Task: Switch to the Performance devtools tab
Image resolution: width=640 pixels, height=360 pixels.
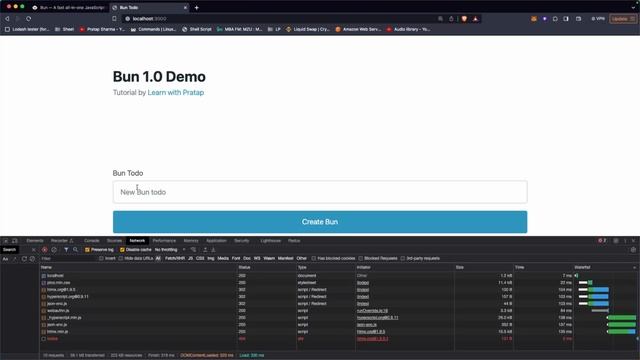Action: click(164, 241)
